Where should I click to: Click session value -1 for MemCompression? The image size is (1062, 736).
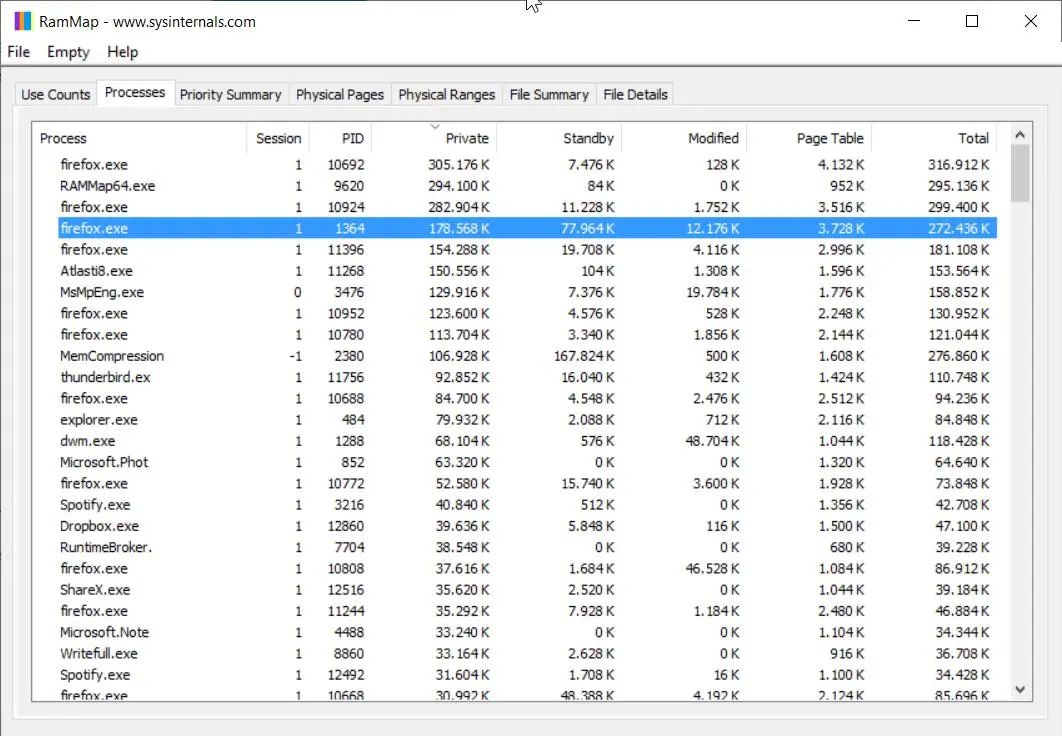pos(295,356)
